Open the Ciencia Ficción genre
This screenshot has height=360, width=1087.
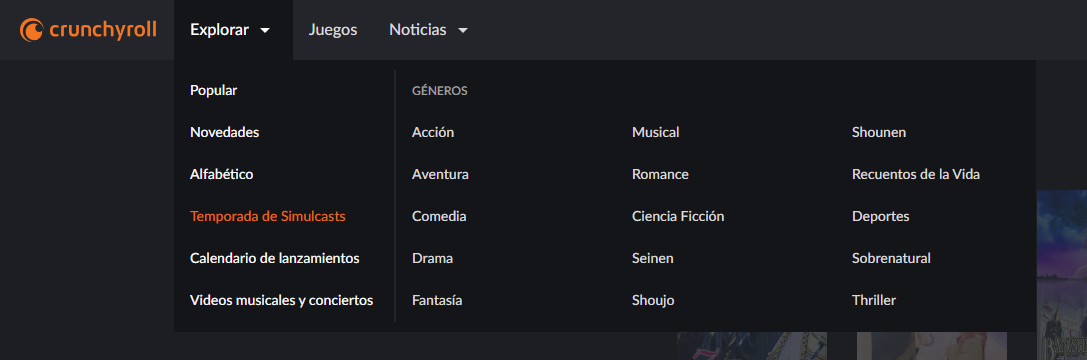click(678, 216)
